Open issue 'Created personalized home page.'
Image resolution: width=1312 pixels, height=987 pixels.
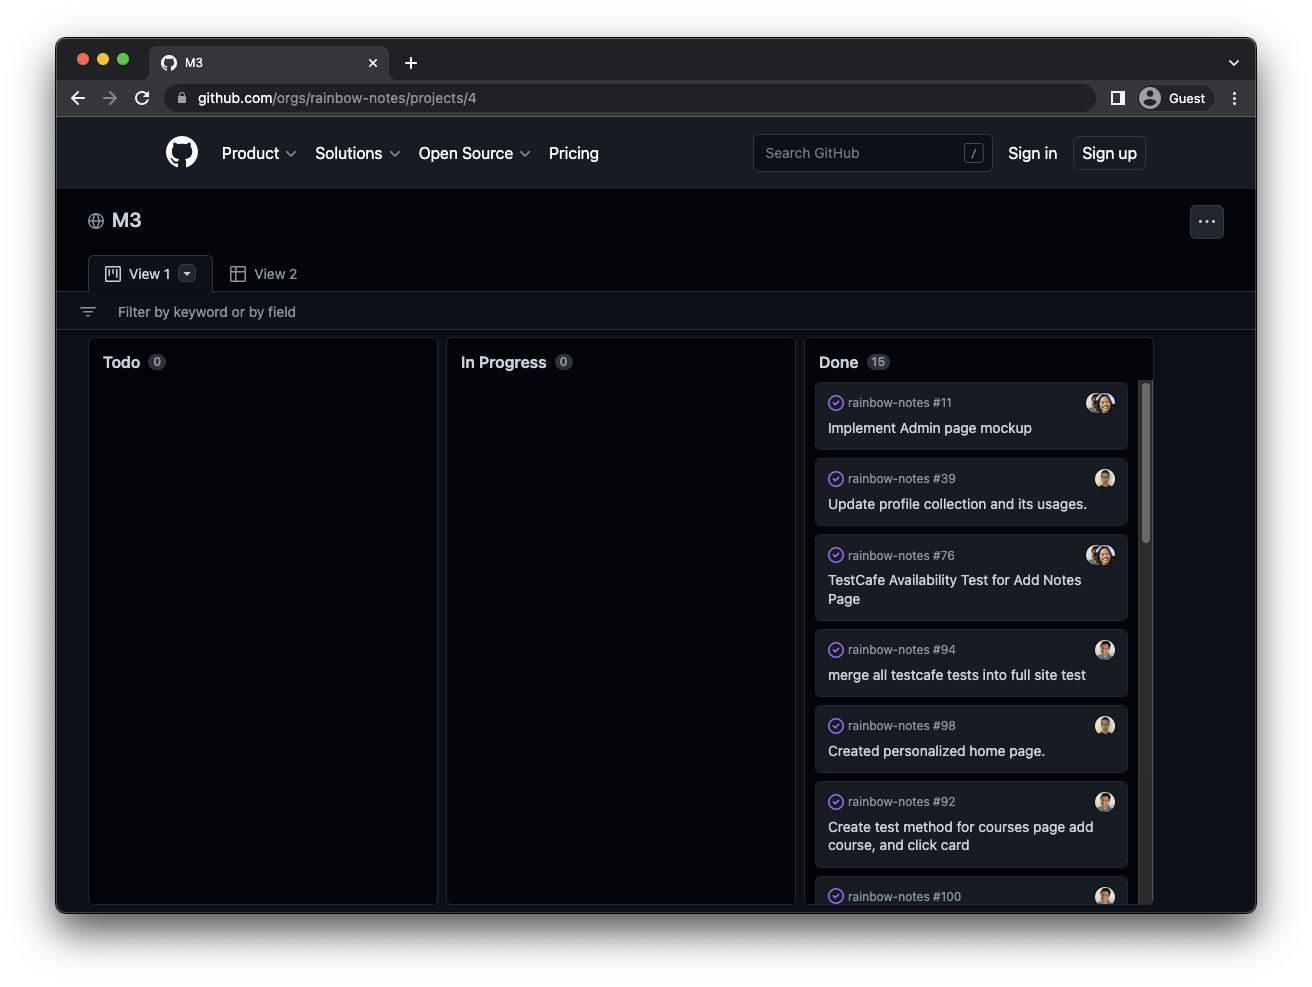coord(936,751)
